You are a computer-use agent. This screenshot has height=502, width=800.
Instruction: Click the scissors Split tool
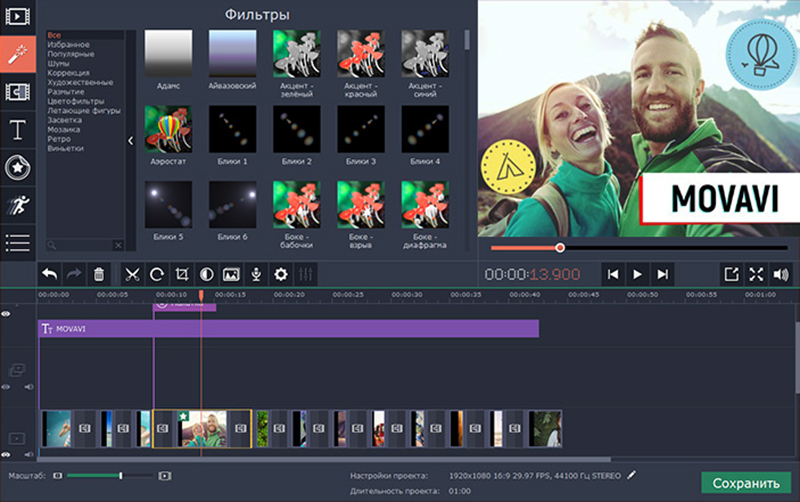coord(131,273)
